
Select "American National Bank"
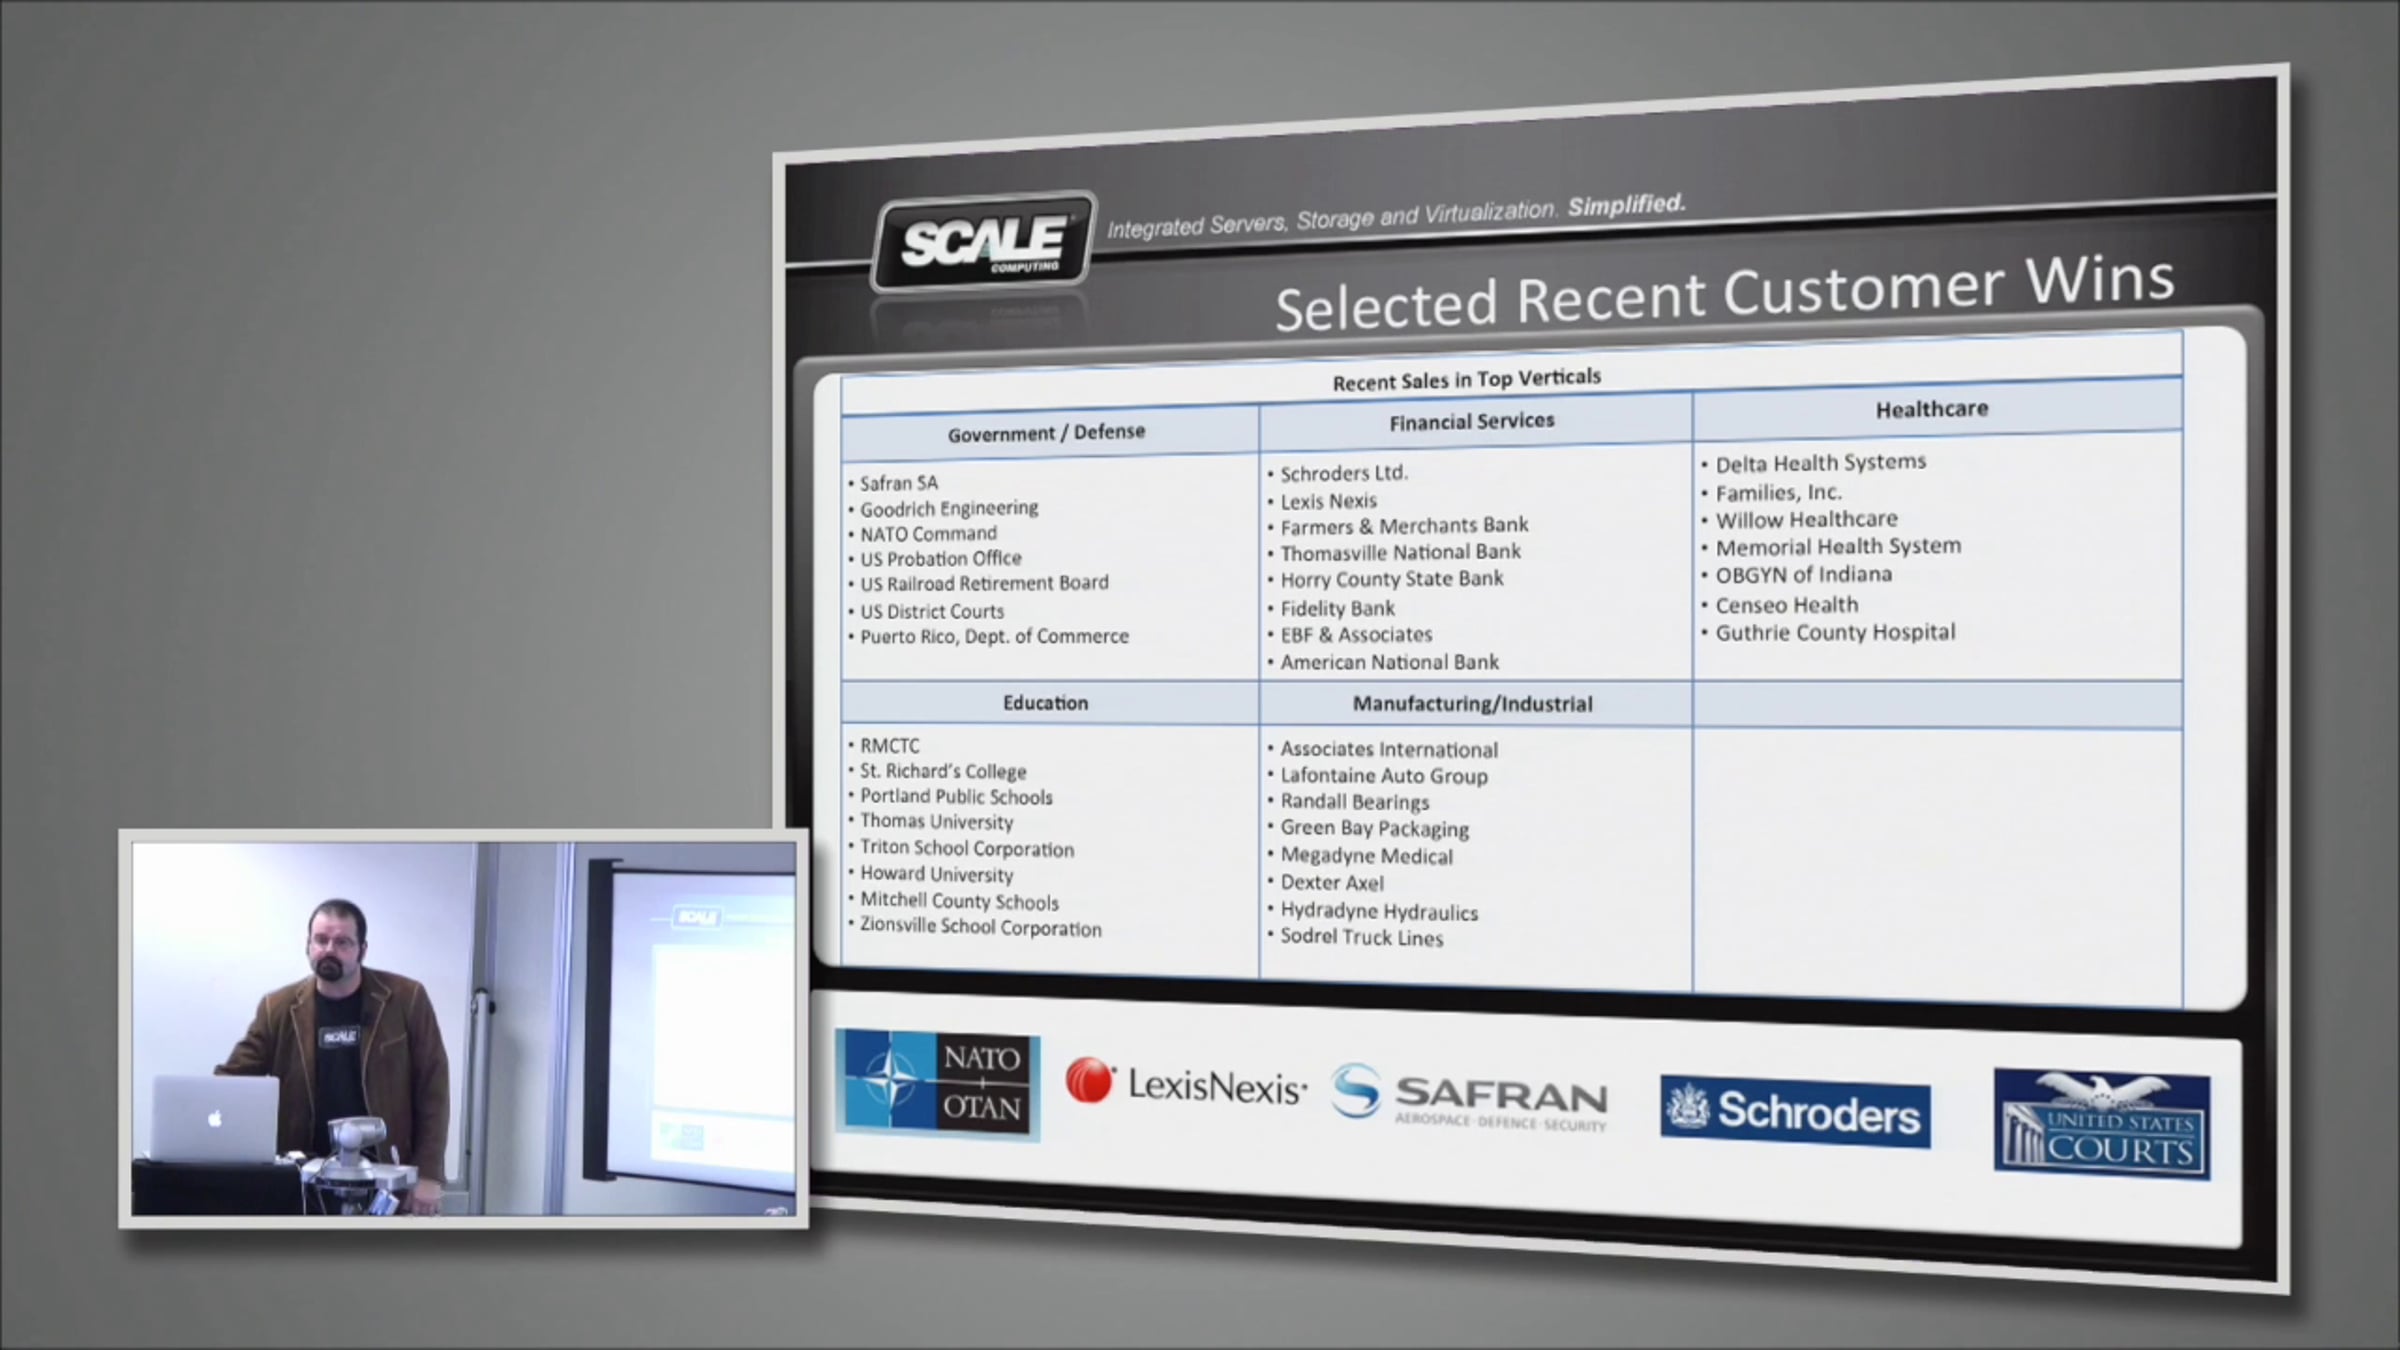pyautogui.click(x=1389, y=662)
